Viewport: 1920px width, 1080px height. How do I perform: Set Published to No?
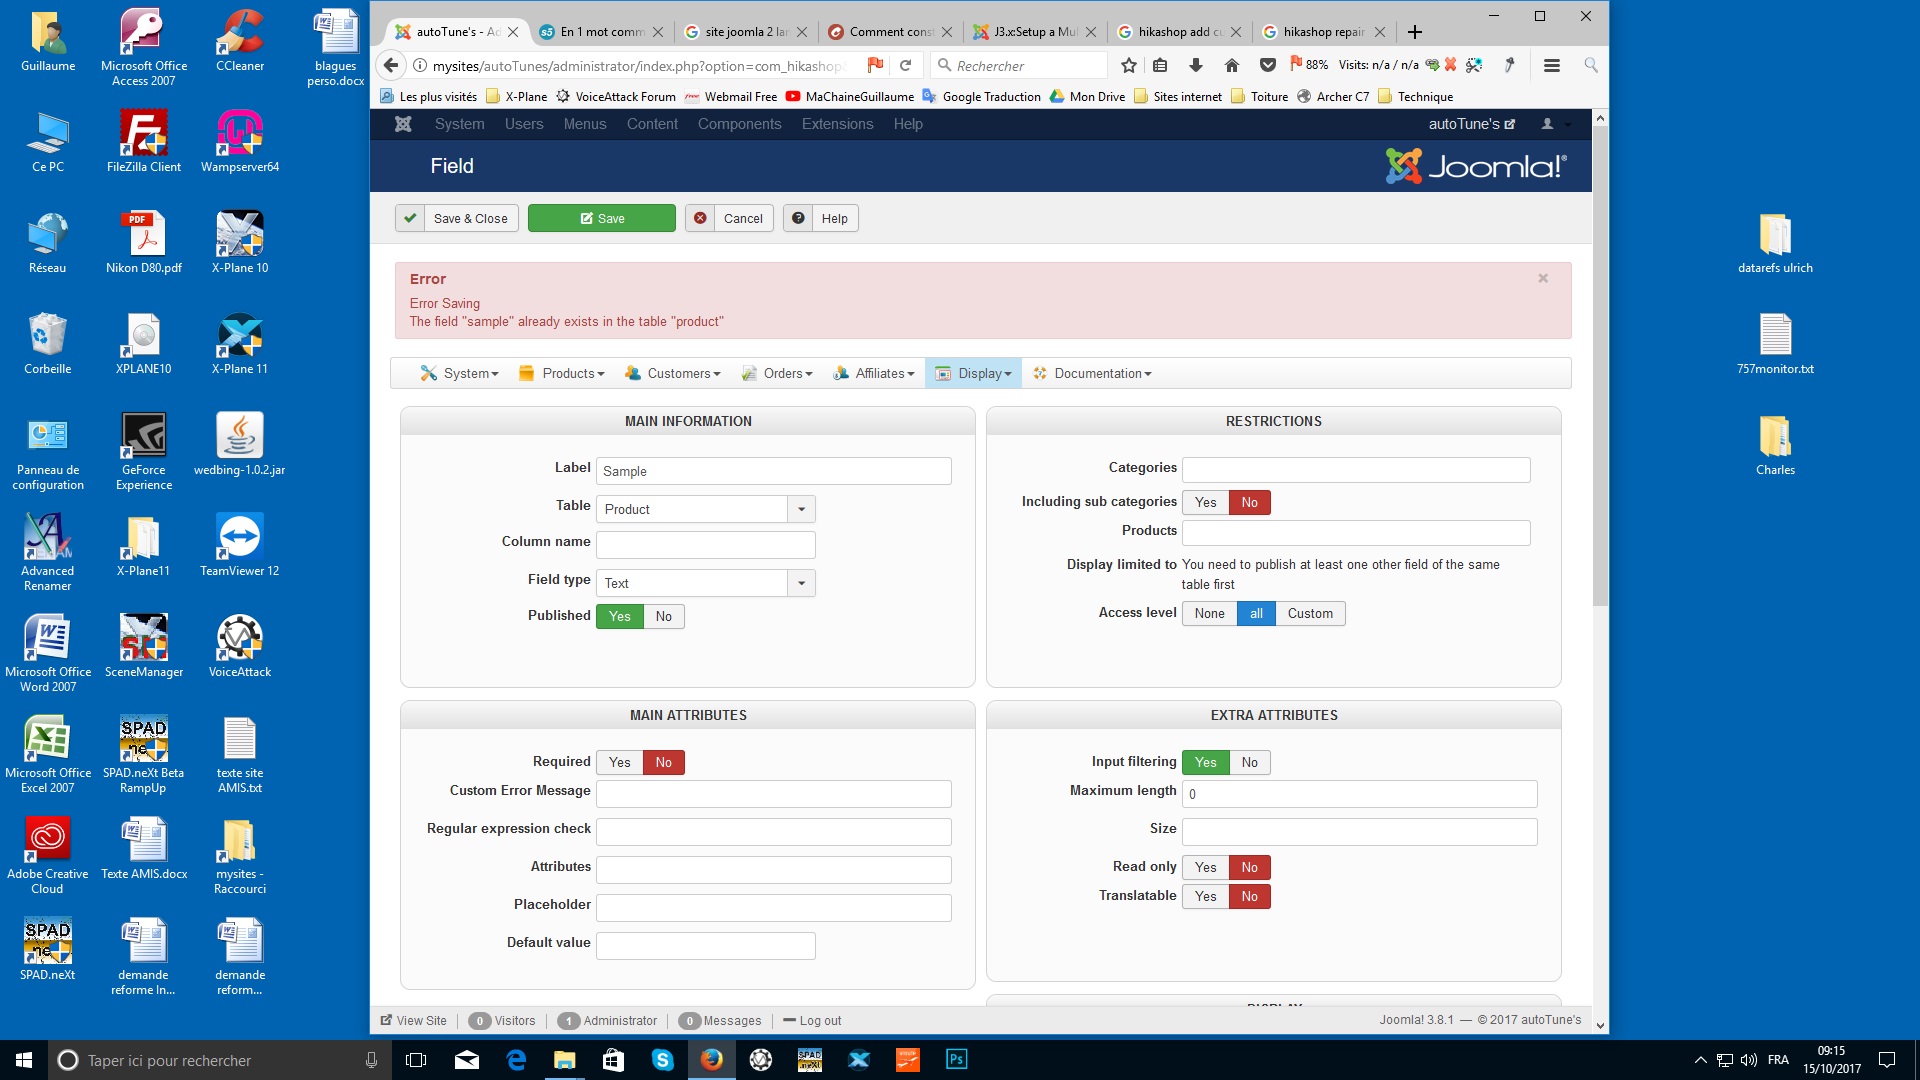(x=663, y=616)
